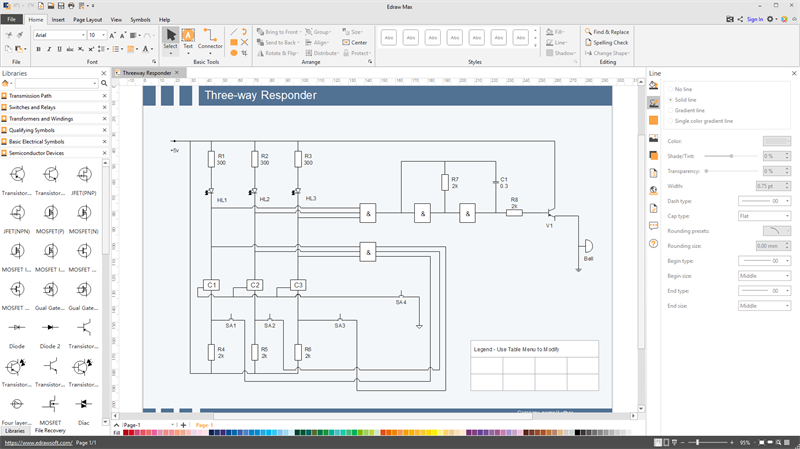Click the Save icon in quick access toolbar

click(61, 6)
